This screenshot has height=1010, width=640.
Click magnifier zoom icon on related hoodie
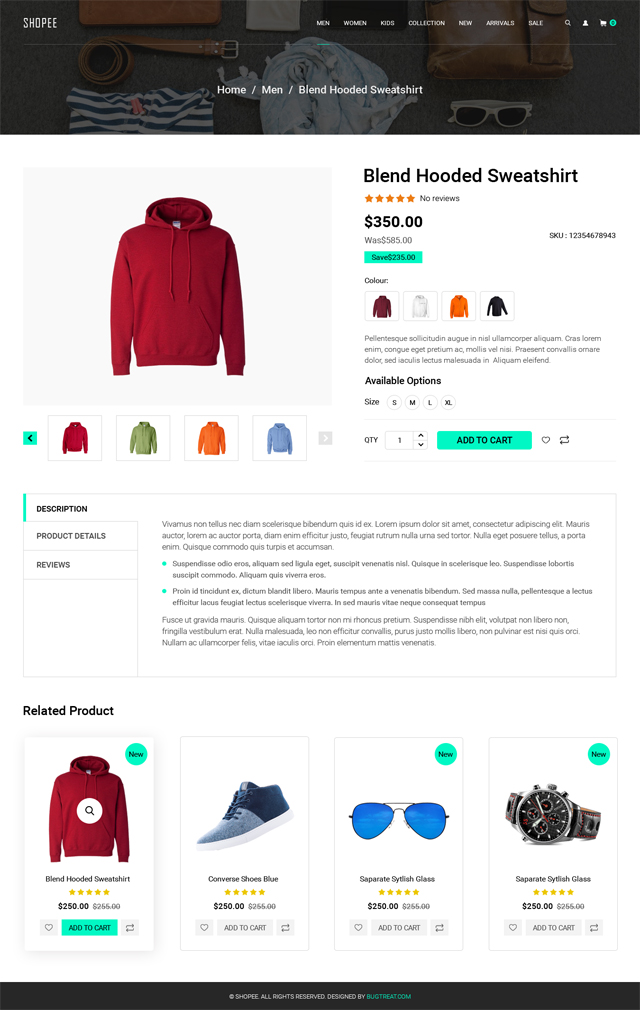point(89,810)
